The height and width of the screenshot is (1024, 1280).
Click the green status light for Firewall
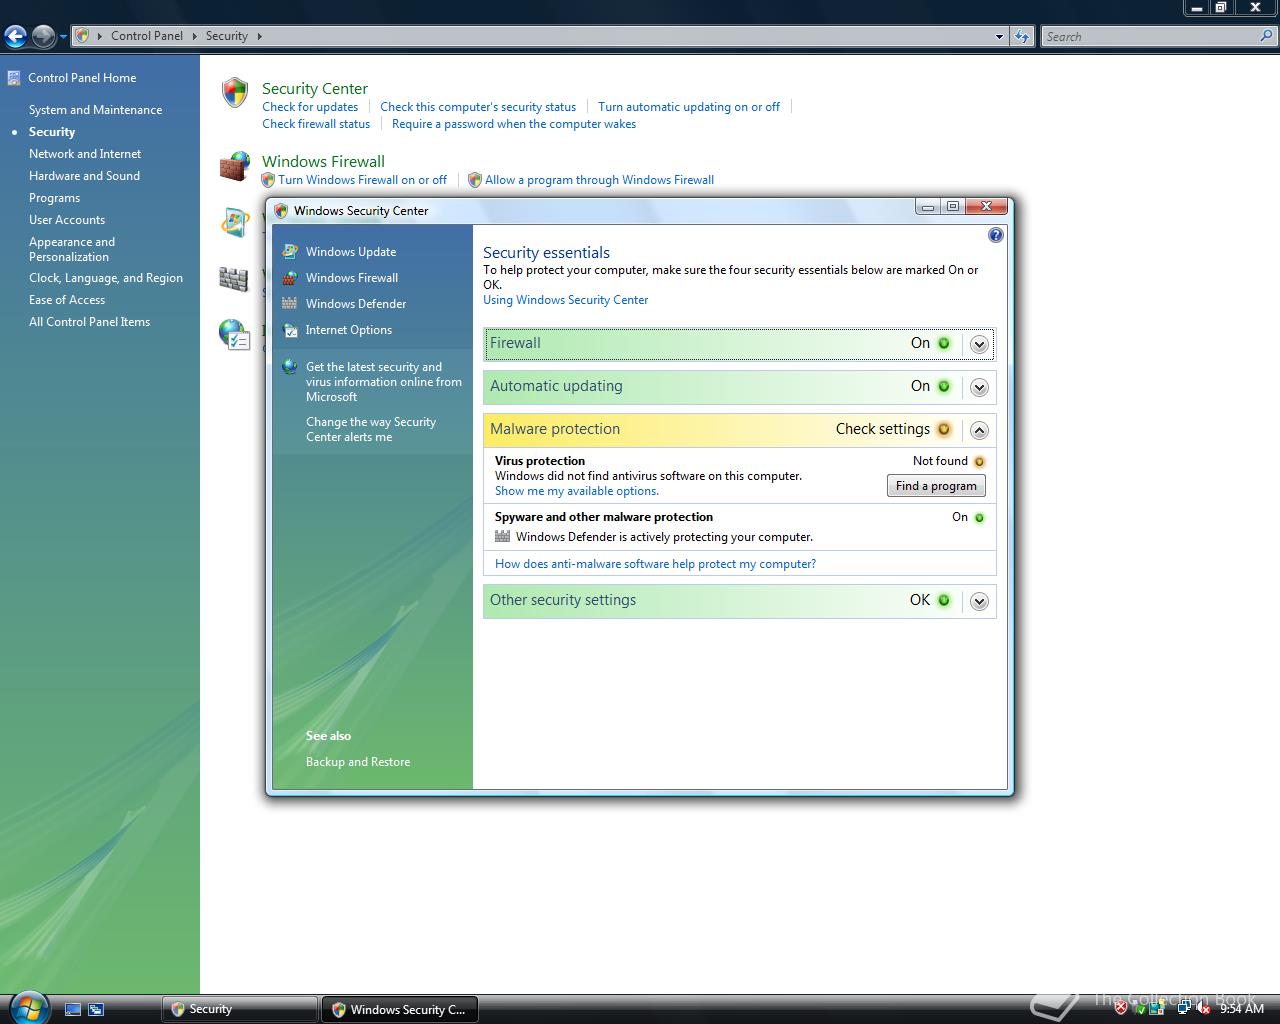click(x=944, y=343)
